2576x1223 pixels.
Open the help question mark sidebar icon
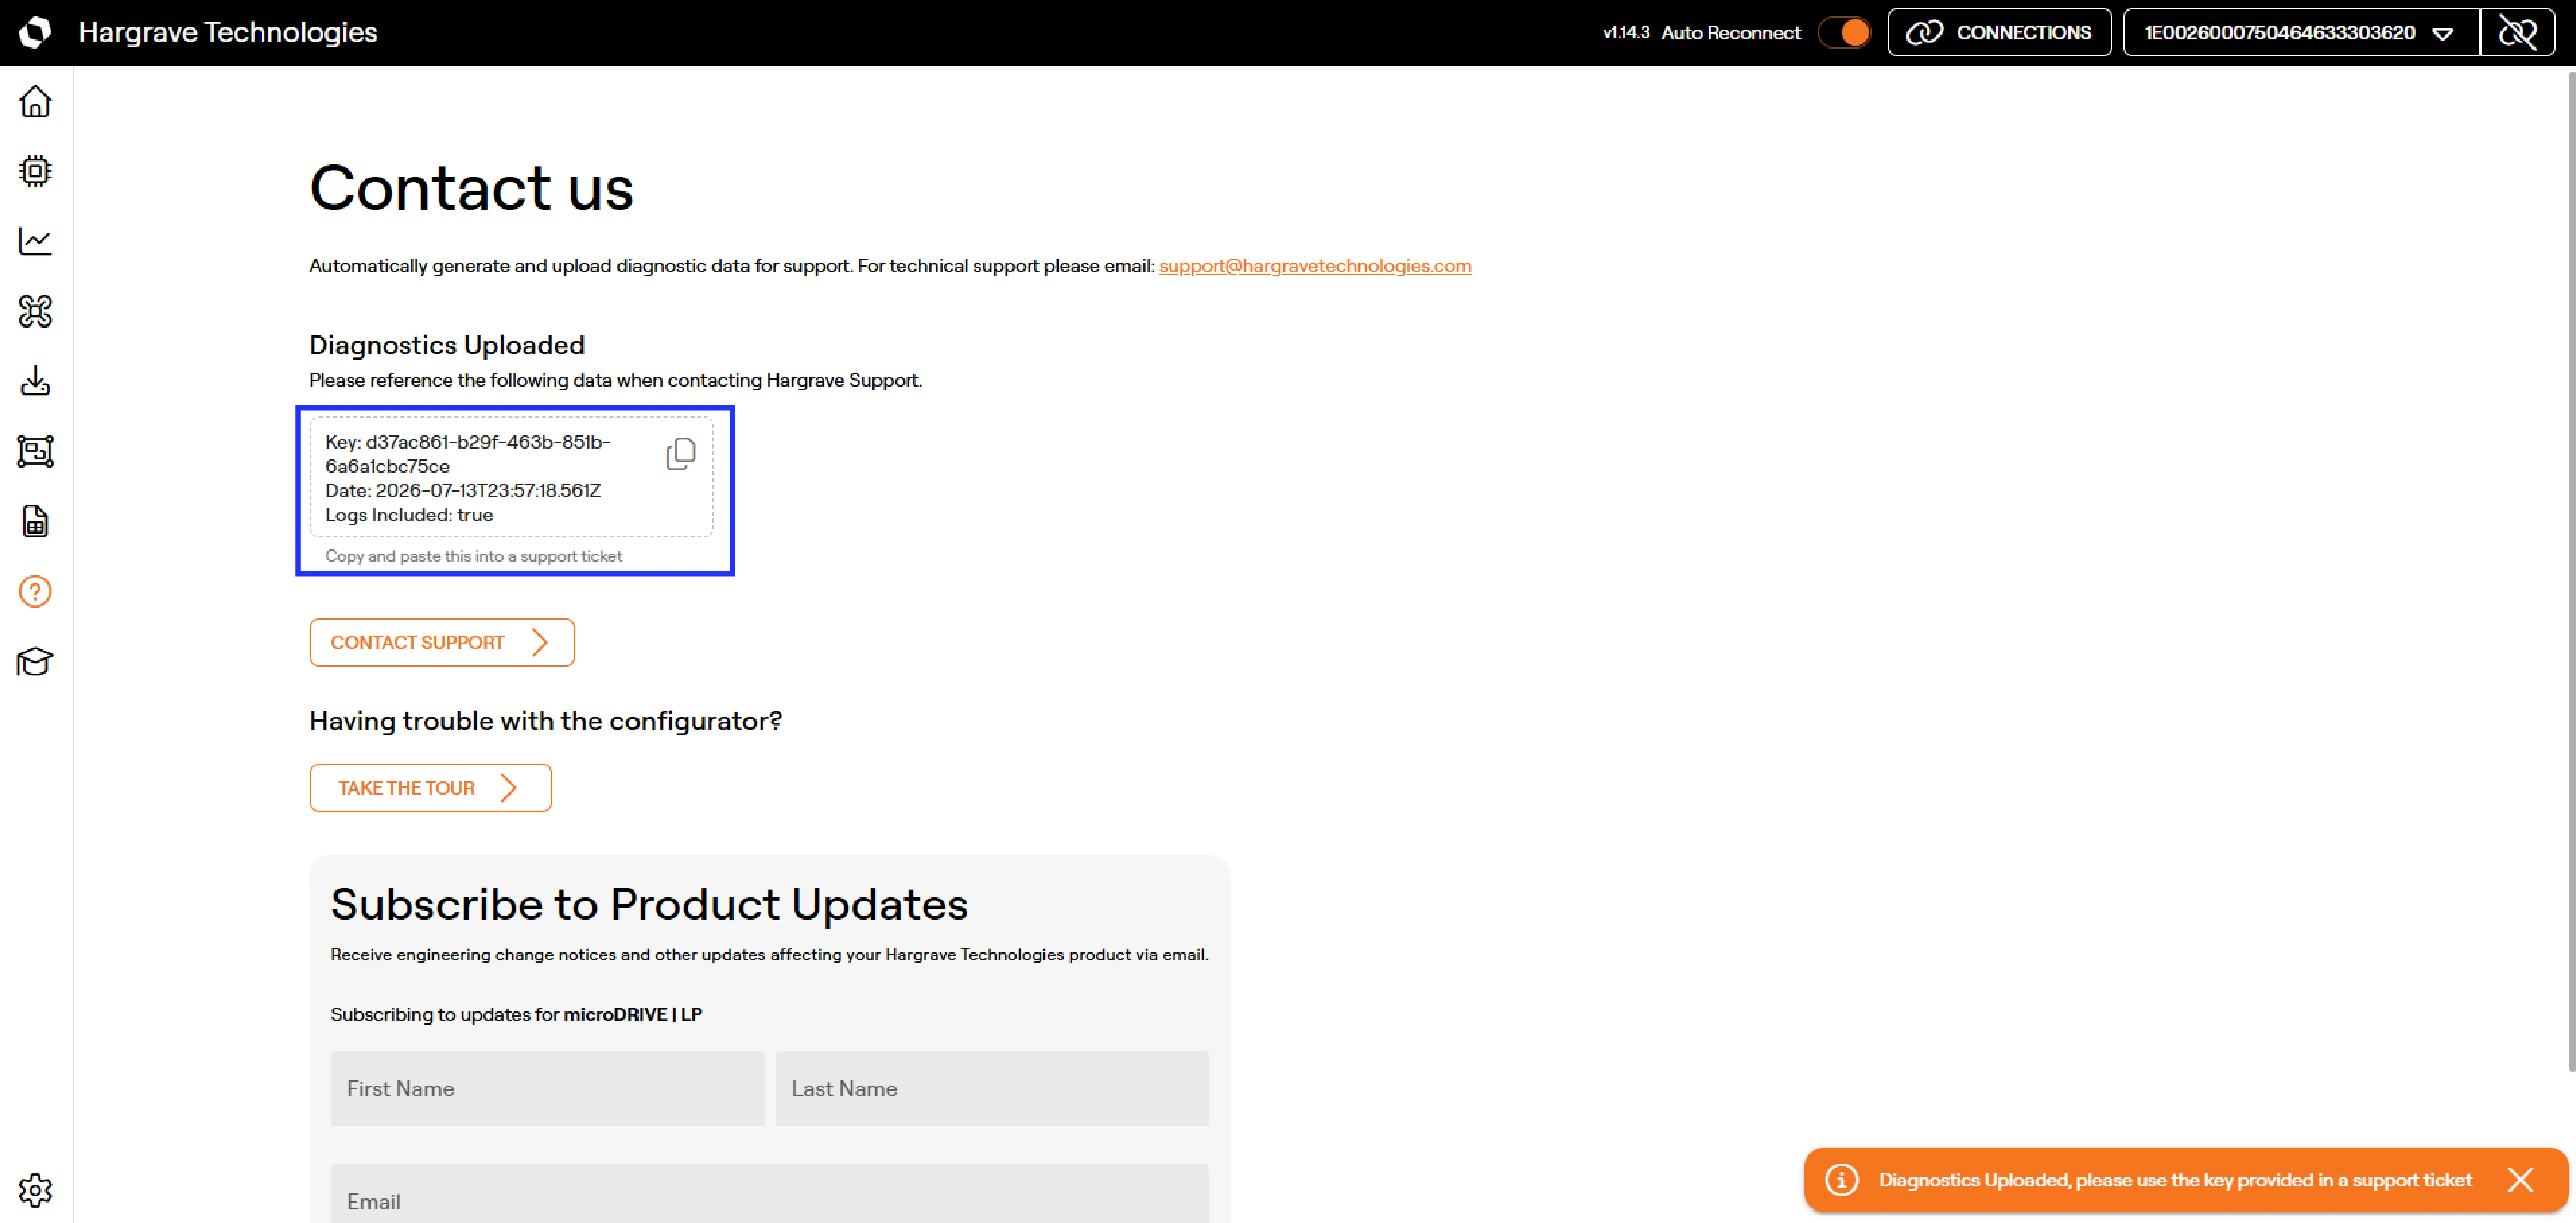point(35,591)
